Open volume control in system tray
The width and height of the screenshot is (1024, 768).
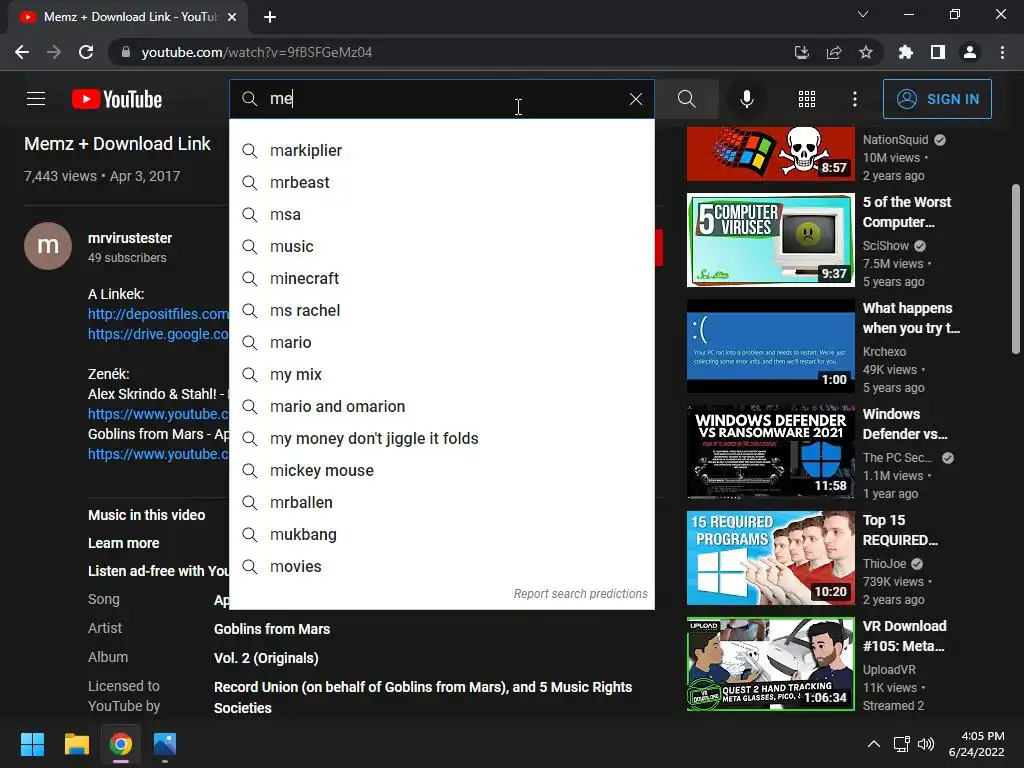coord(926,744)
